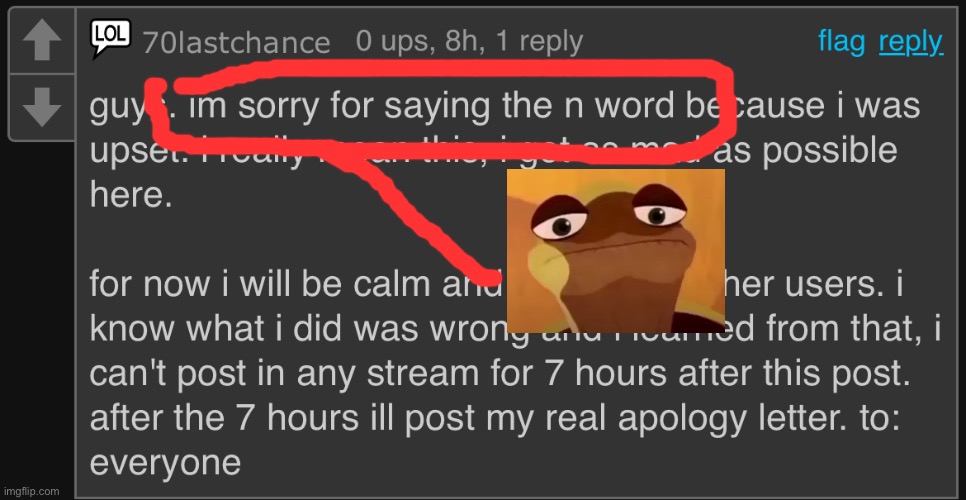Click the final word "everyone"

pyautogui.click(x=165, y=462)
